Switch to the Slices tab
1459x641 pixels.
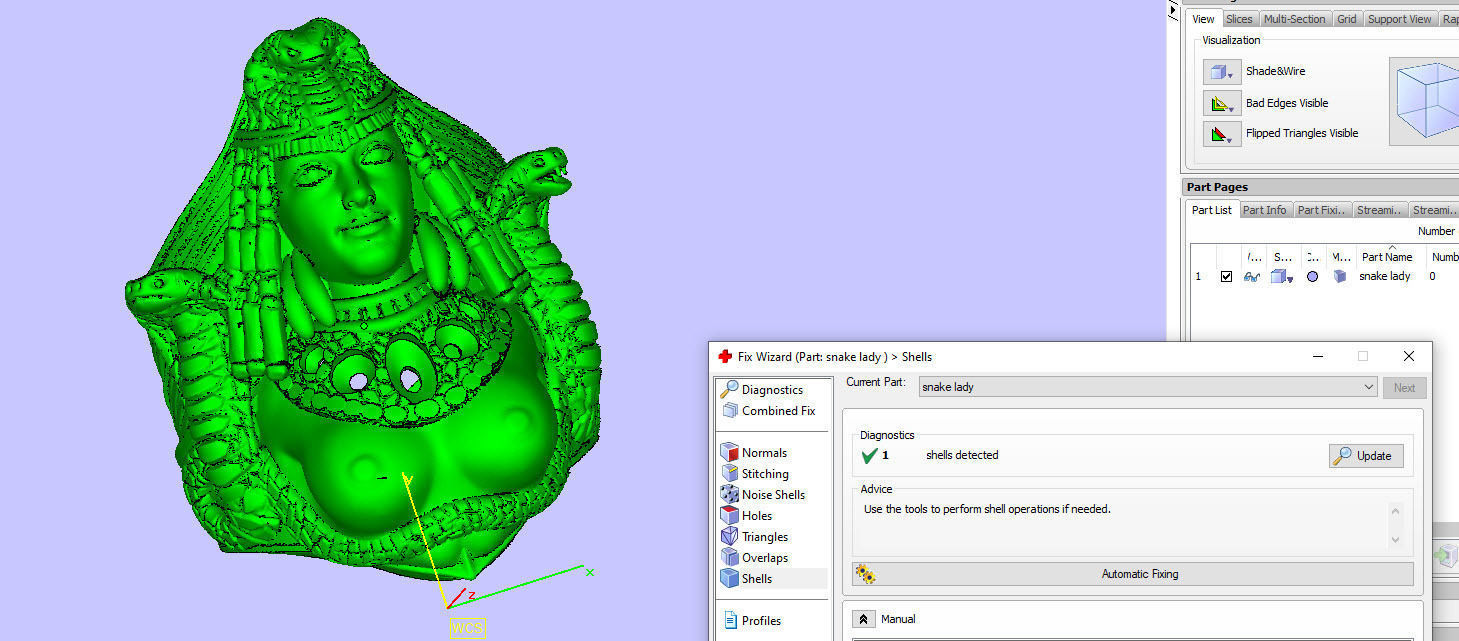coord(1239,19)
